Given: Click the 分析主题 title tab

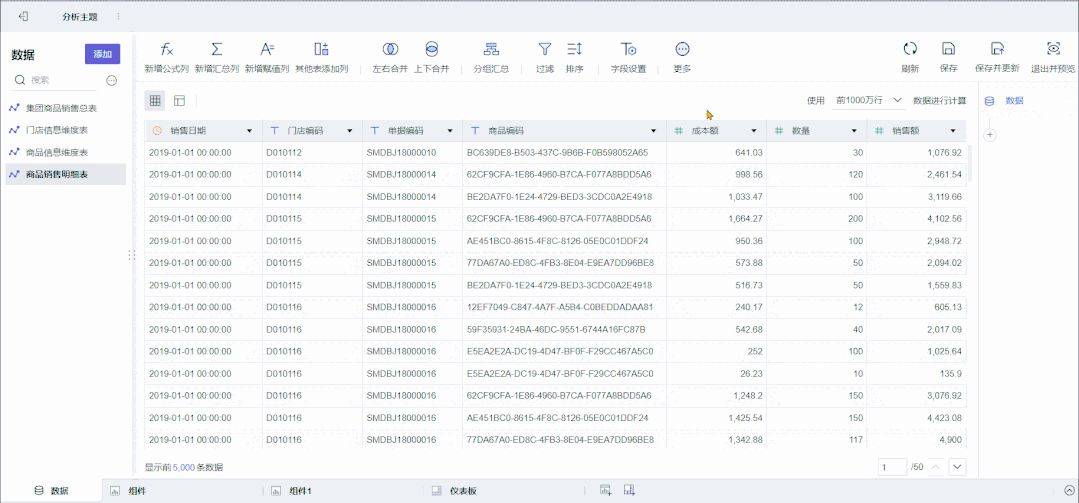Looking at the screenshot, I should coord(79,16).
